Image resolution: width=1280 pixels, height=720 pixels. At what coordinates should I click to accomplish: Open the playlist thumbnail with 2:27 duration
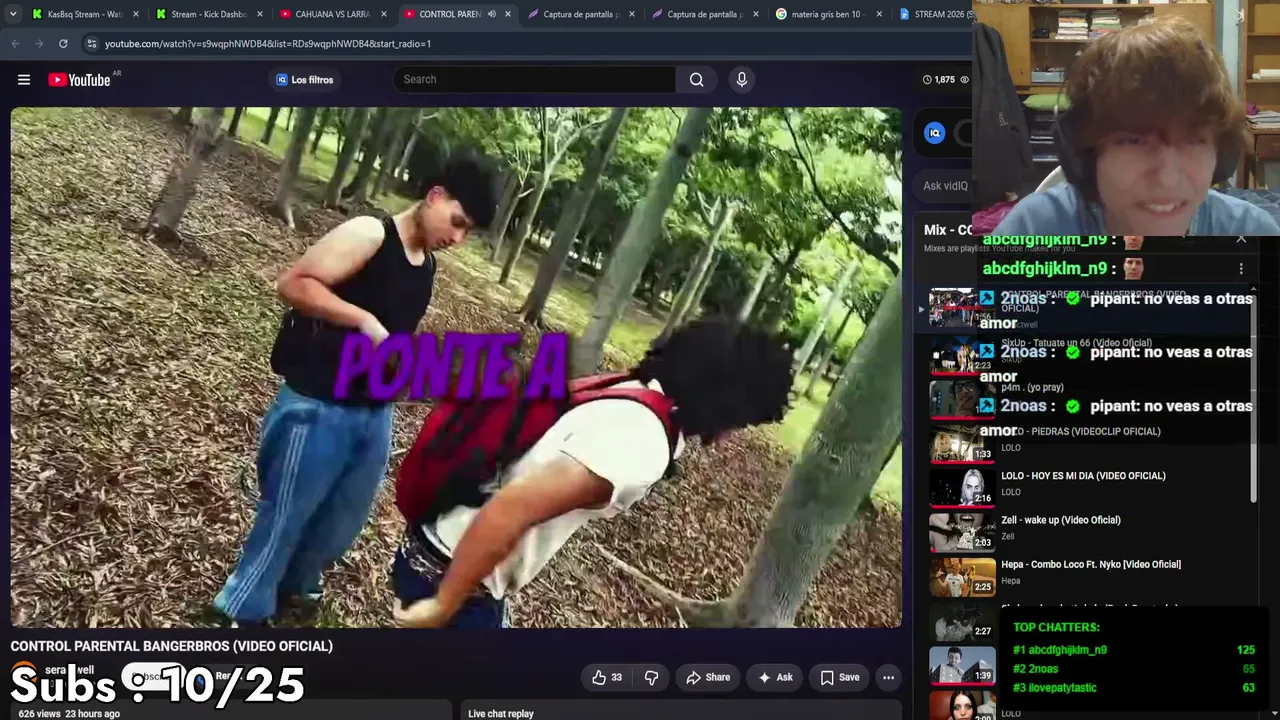[962, 620]
